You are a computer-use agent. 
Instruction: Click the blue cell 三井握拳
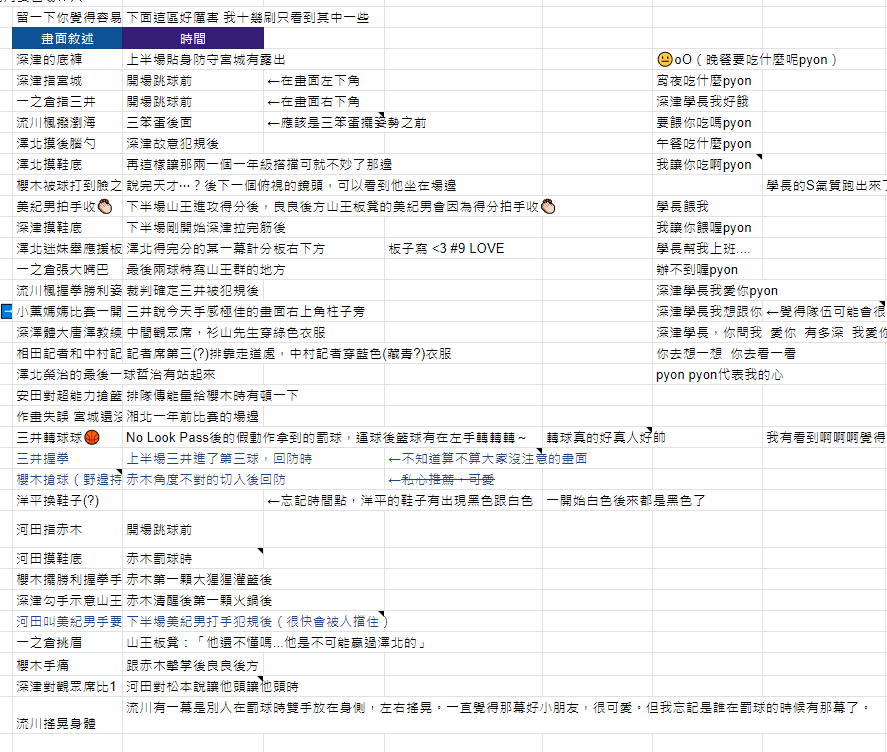(67, 458)
